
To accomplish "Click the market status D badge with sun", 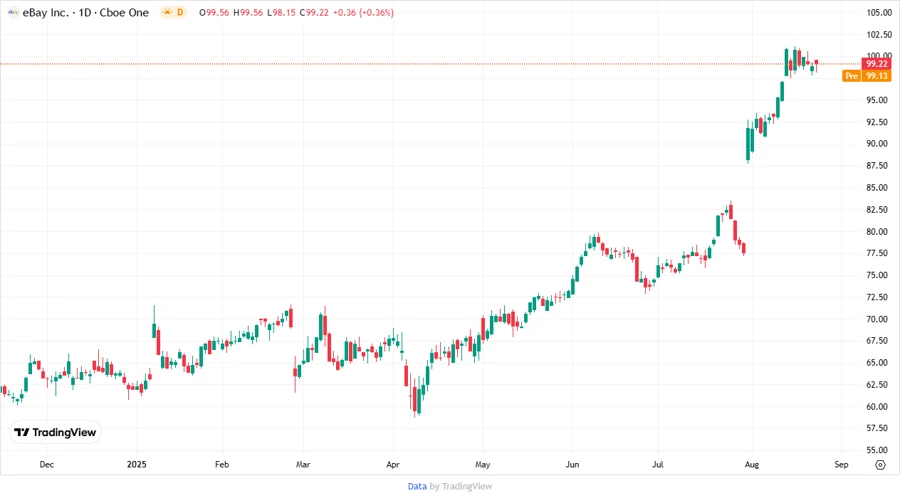I will coord(173,12).
